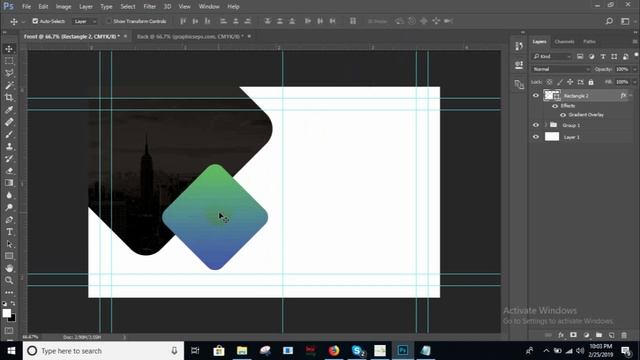Screen dimensions: 640x360
Task: Open the Filter menu
Action: pyautogui.click(x=149, y=7)
